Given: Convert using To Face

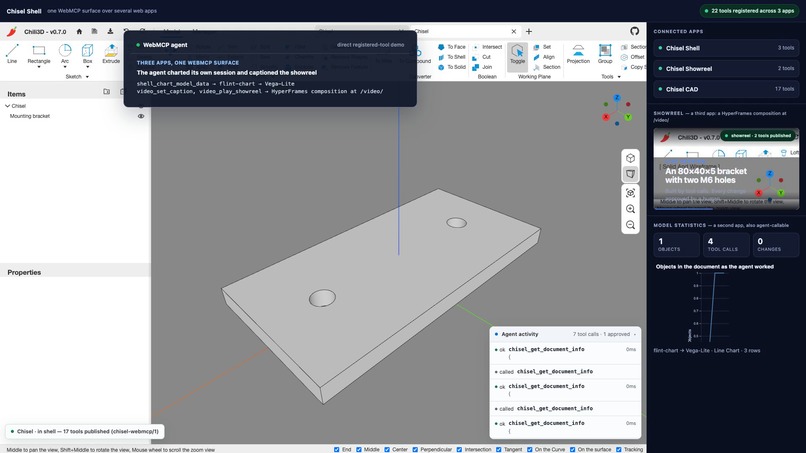Looking at the screenshot, I should [x=451, y=47].
